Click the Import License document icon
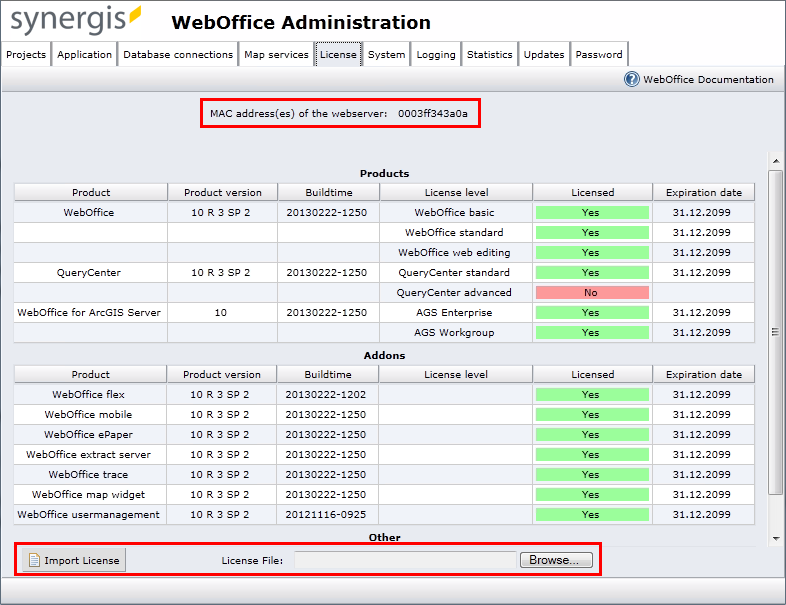This screenshot has width=786, height=605. coord(34,560)
